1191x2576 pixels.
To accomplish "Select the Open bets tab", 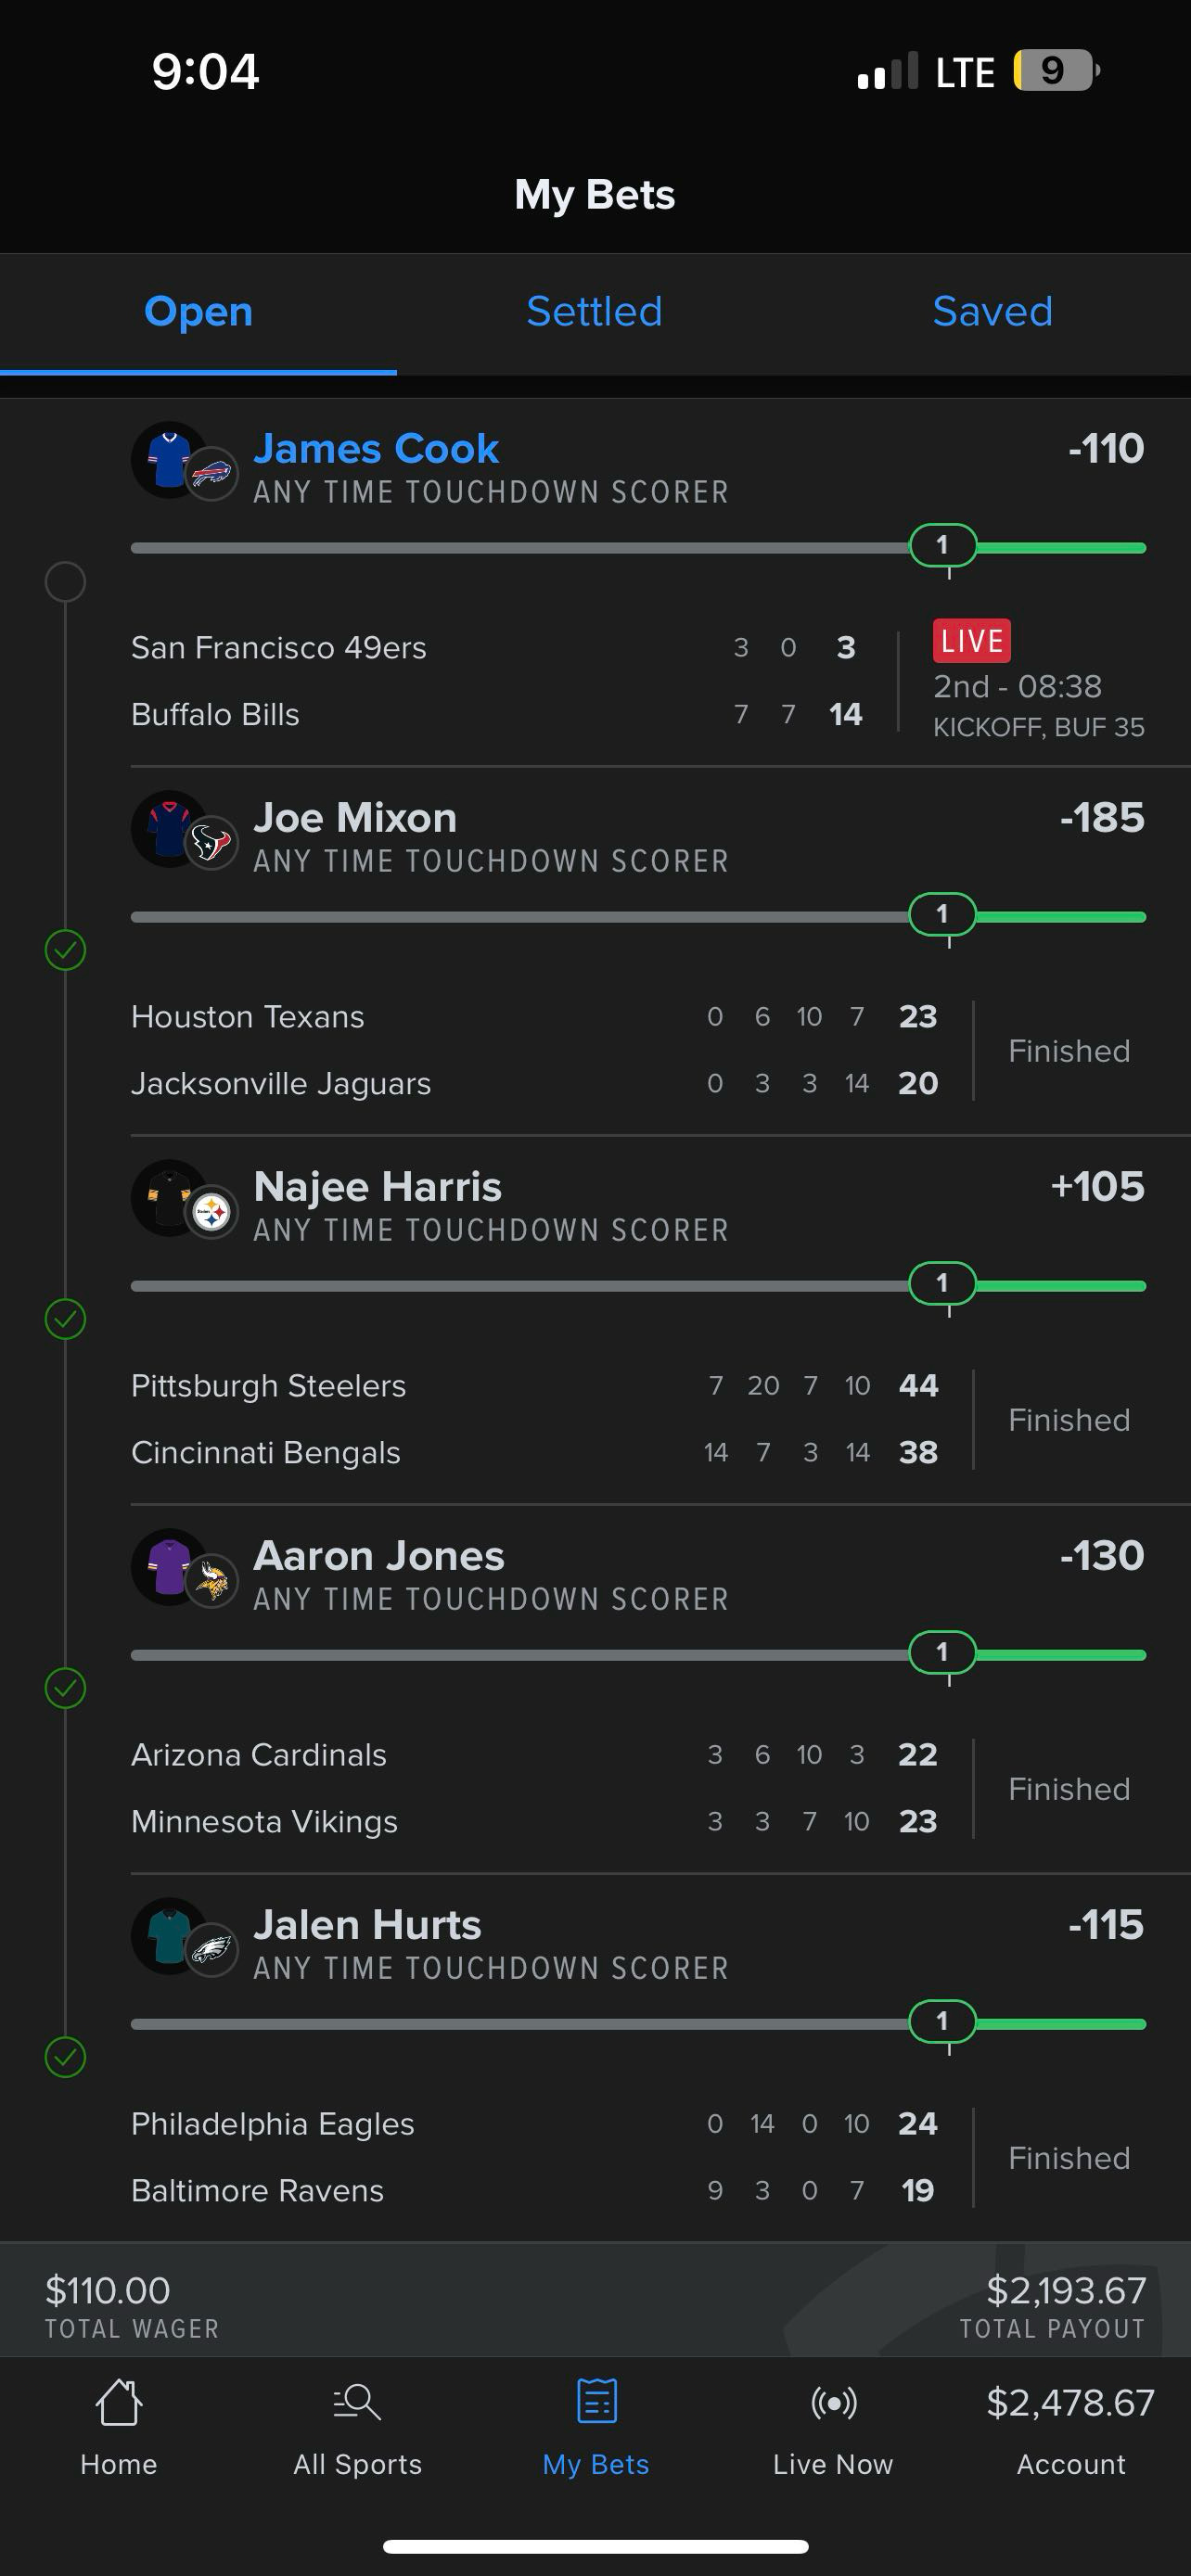I will [198, 312].
